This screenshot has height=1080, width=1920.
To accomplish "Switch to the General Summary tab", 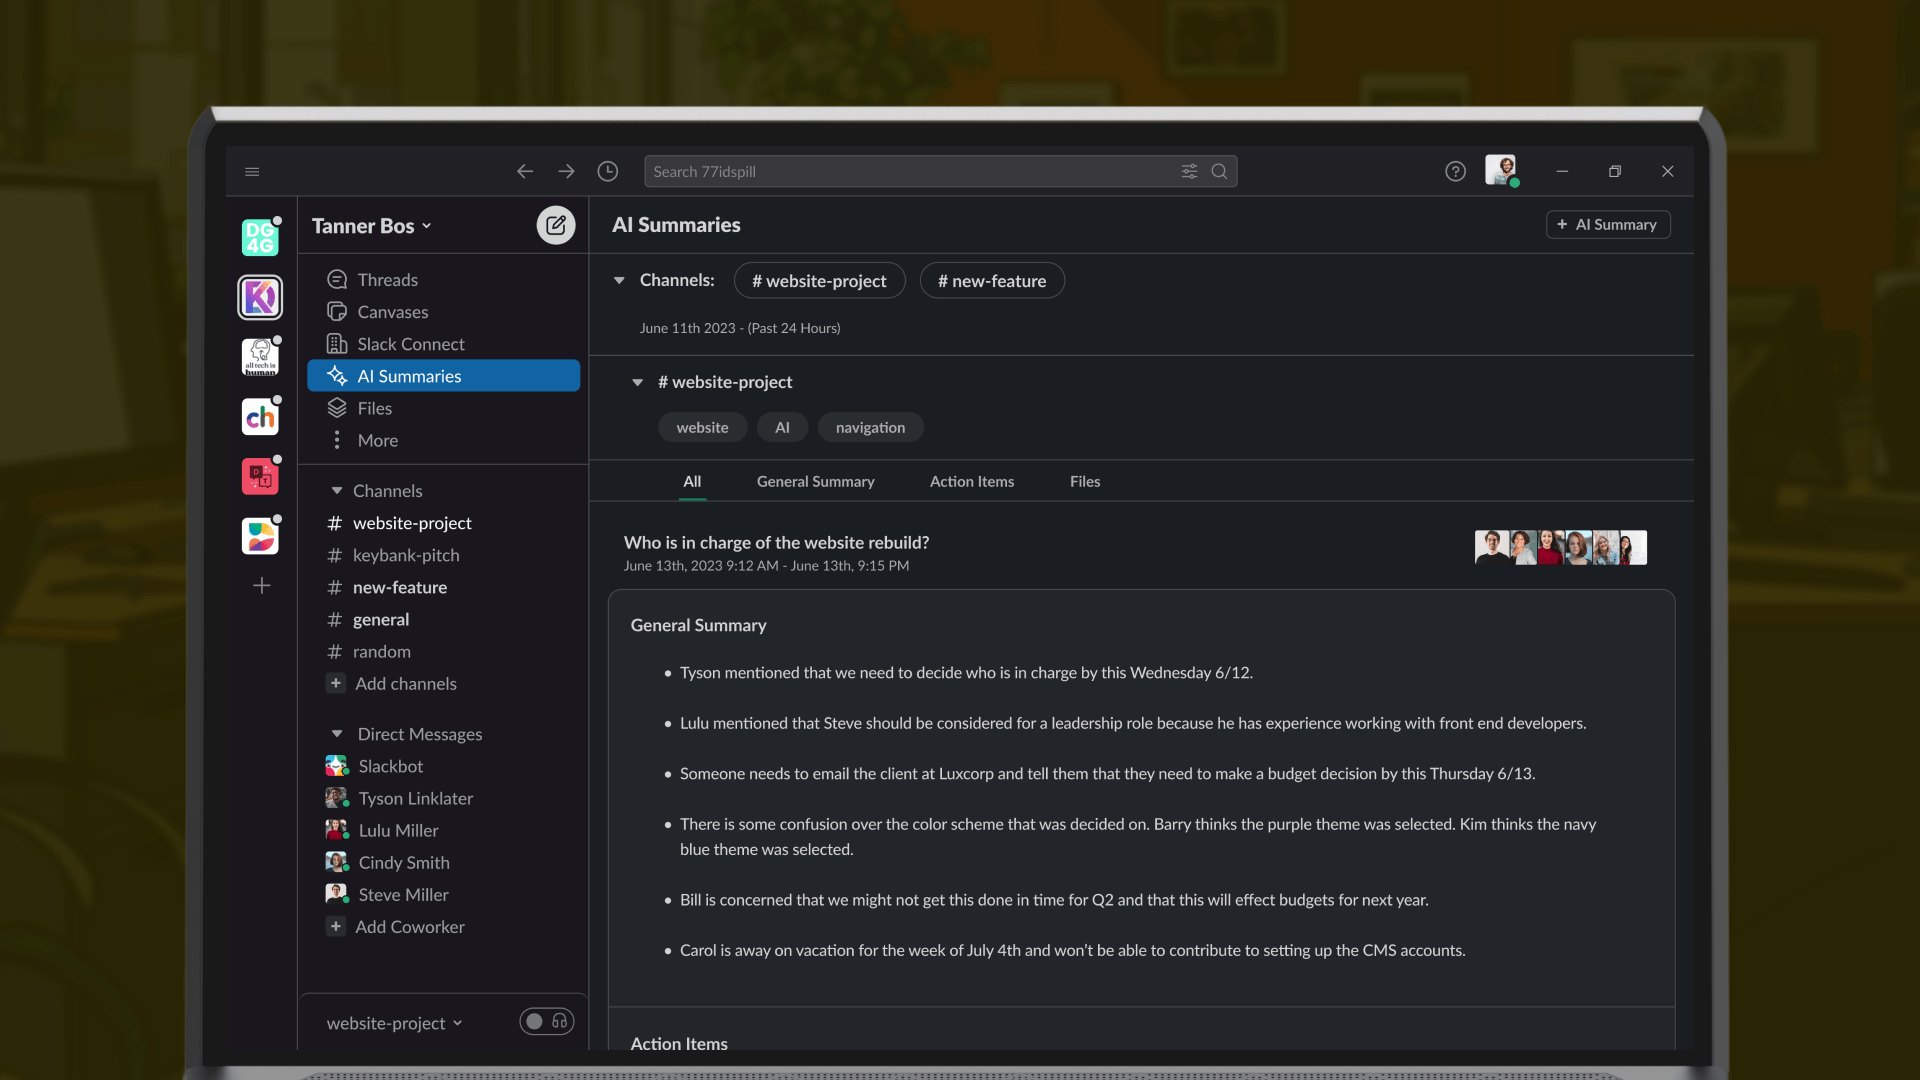I will click(816, 482).
